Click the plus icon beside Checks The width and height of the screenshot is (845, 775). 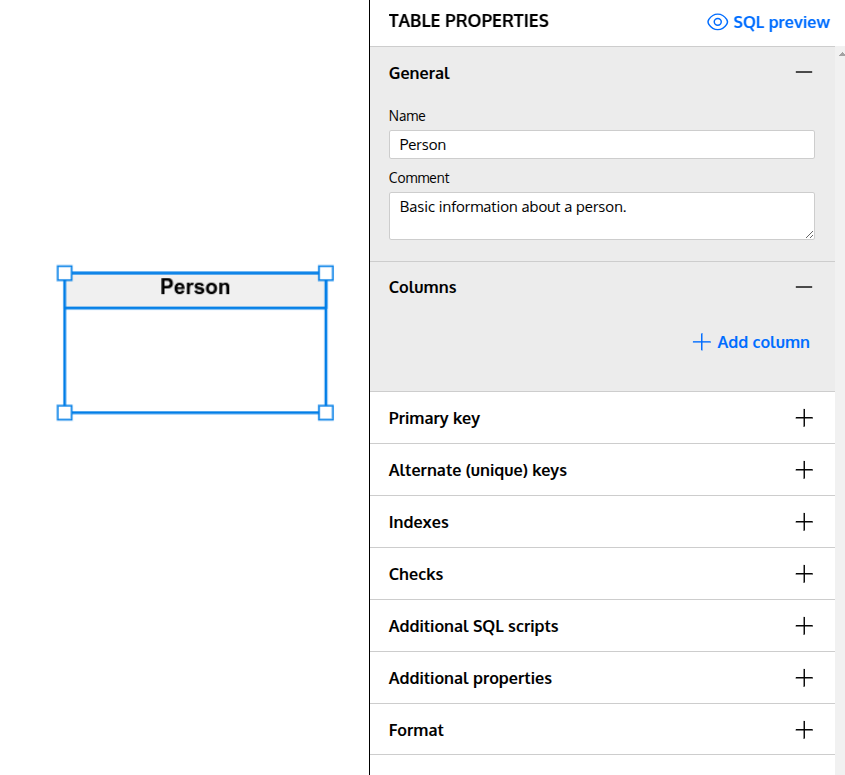click(x=804, y=574)
